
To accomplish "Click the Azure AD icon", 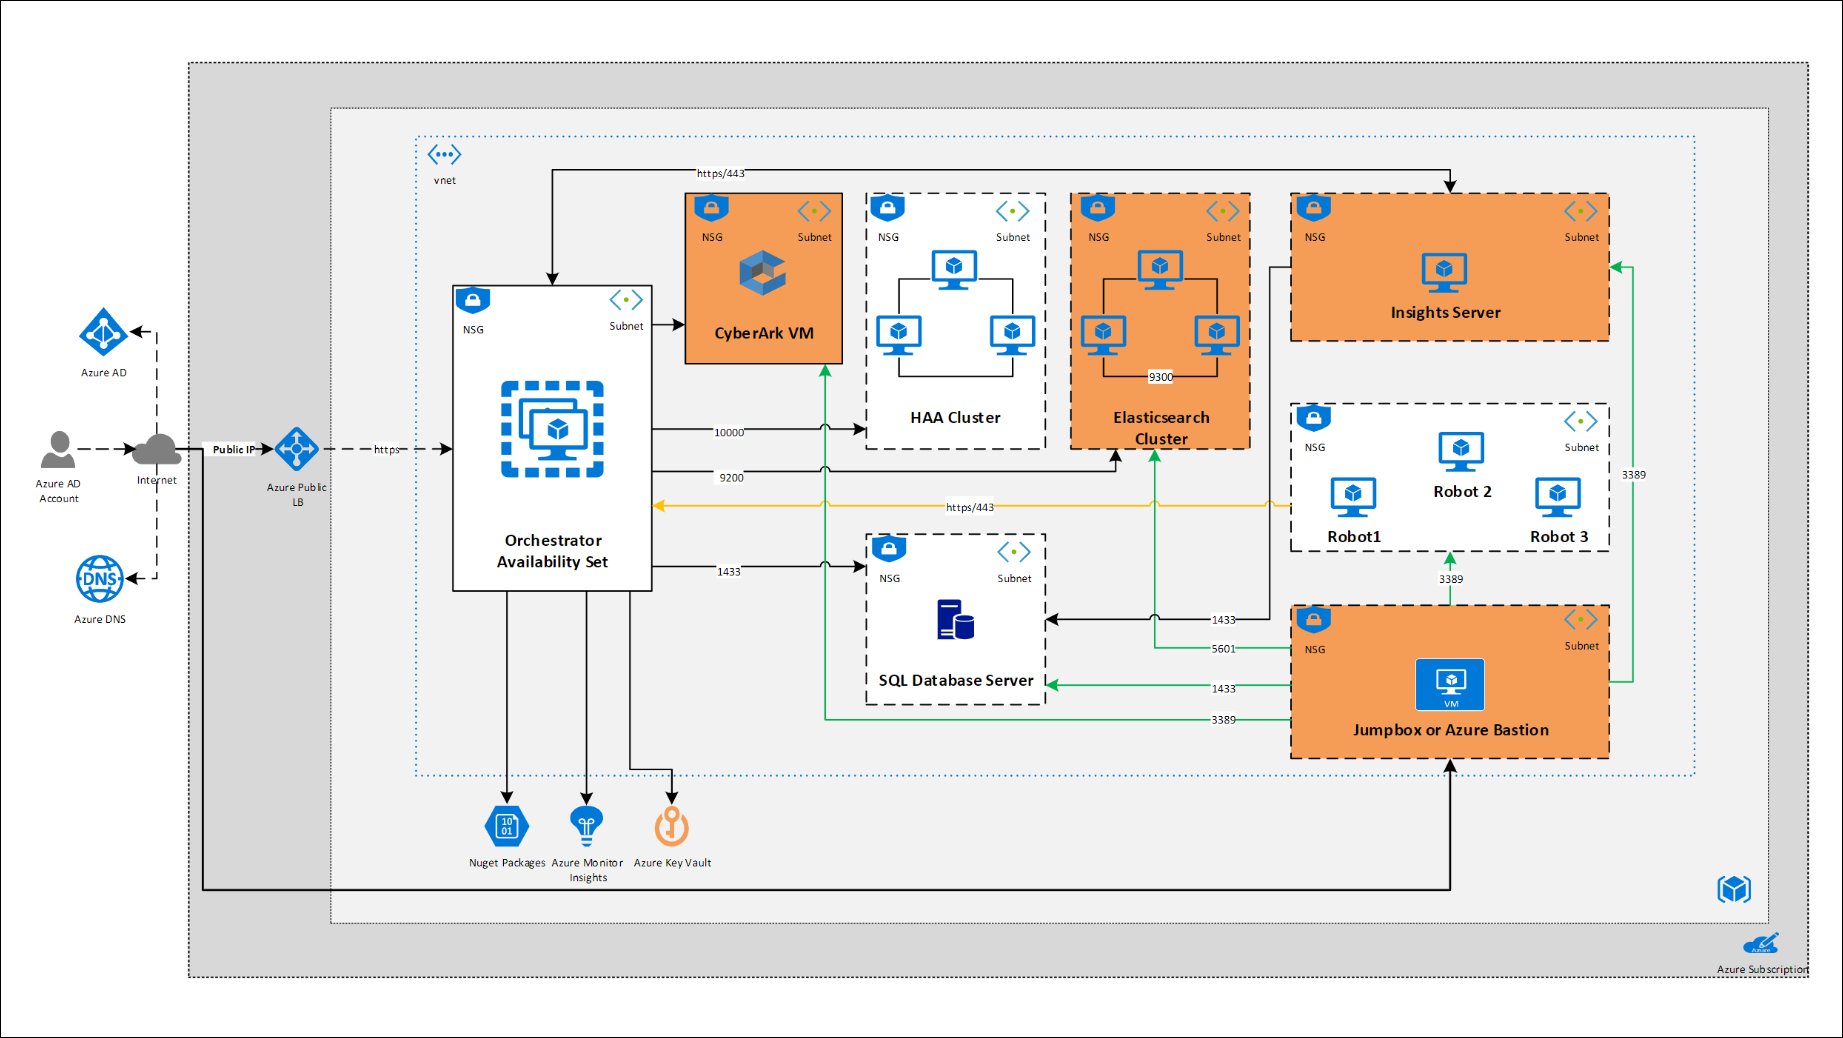I will (103, 332).
